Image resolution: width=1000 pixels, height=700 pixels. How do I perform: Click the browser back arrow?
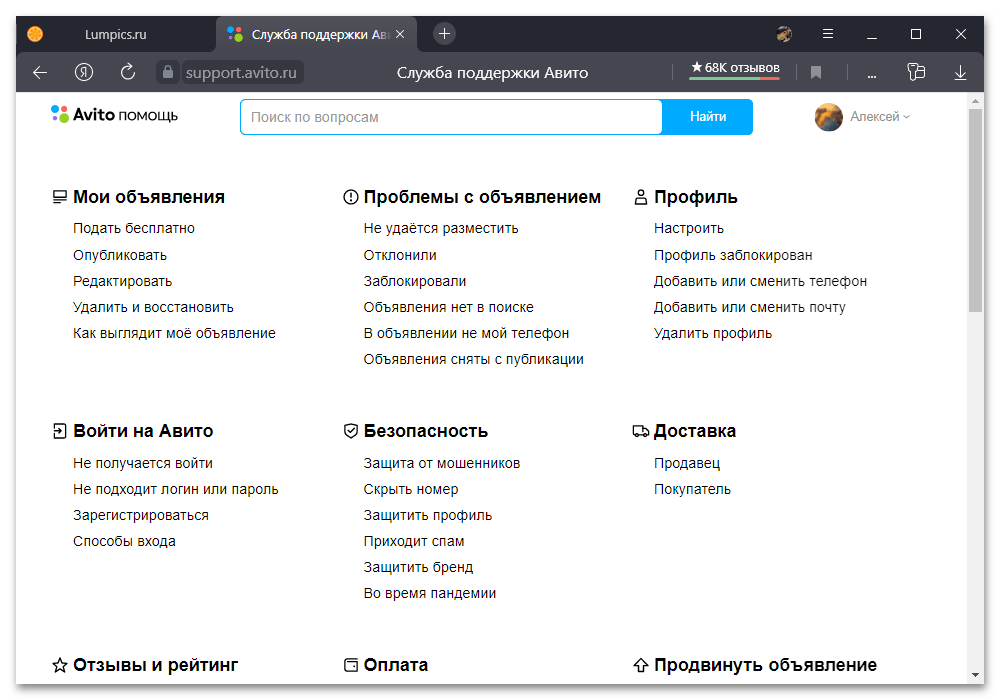pyautogui.click(x=40, y=73)
